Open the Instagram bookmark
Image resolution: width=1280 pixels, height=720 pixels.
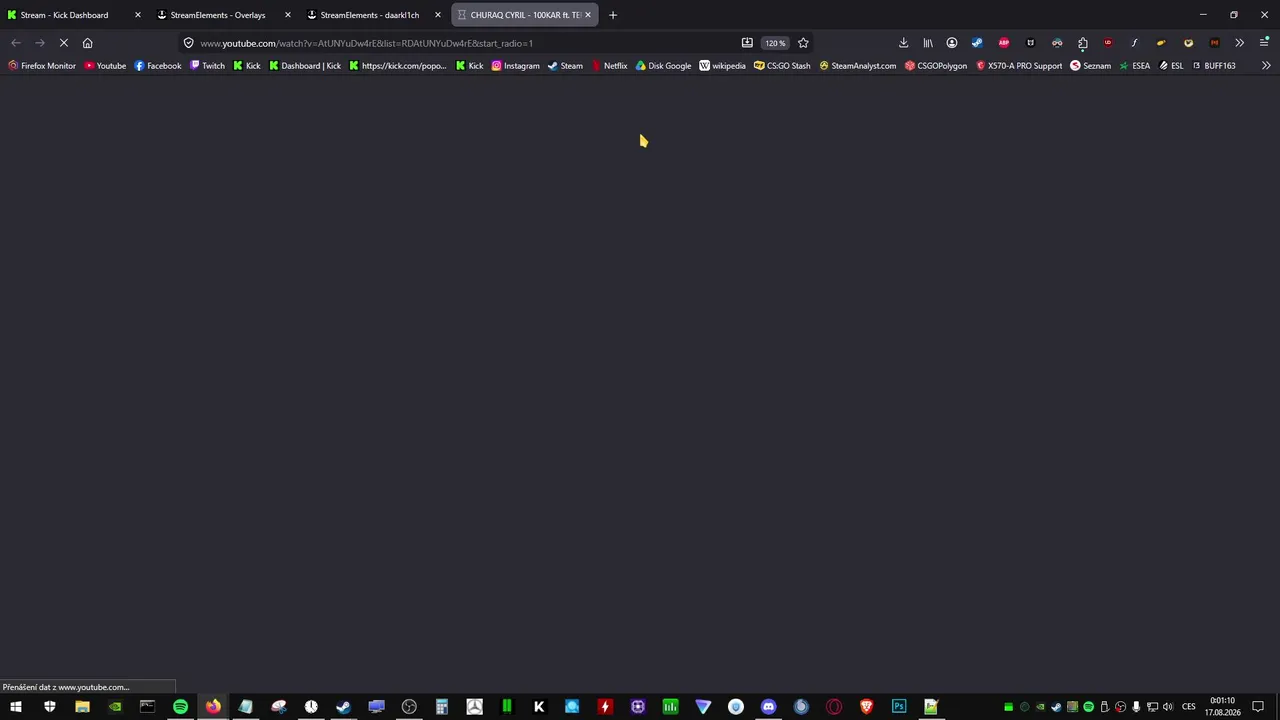click(x=515, y=66)
